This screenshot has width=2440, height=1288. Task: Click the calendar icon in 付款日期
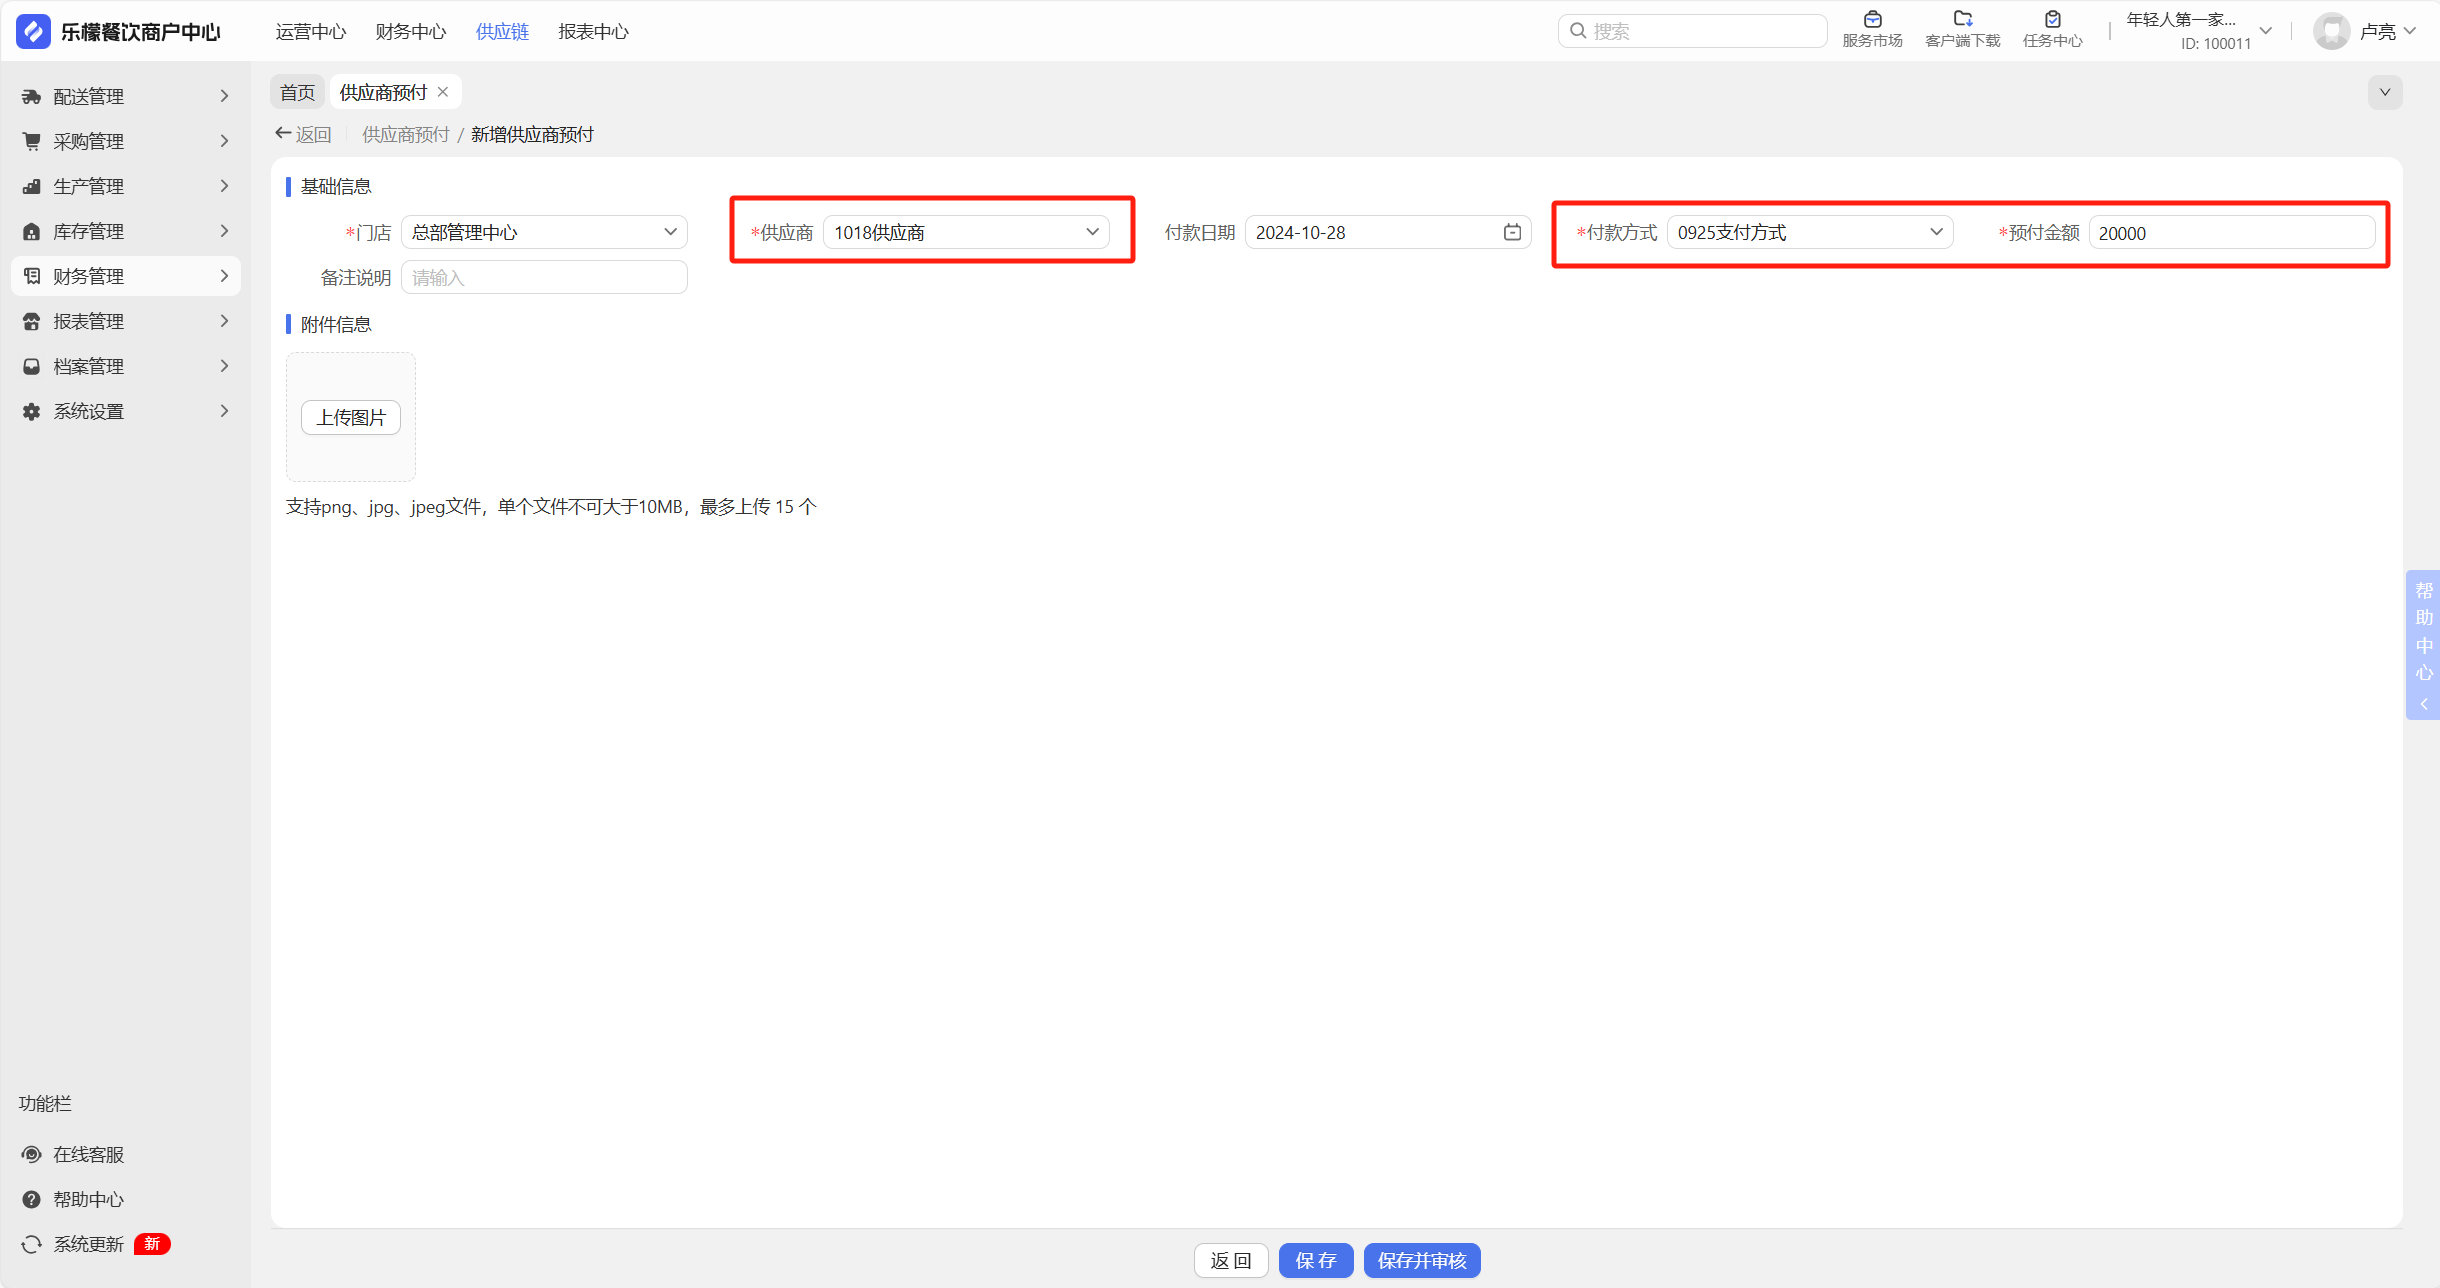[1512, 232]
